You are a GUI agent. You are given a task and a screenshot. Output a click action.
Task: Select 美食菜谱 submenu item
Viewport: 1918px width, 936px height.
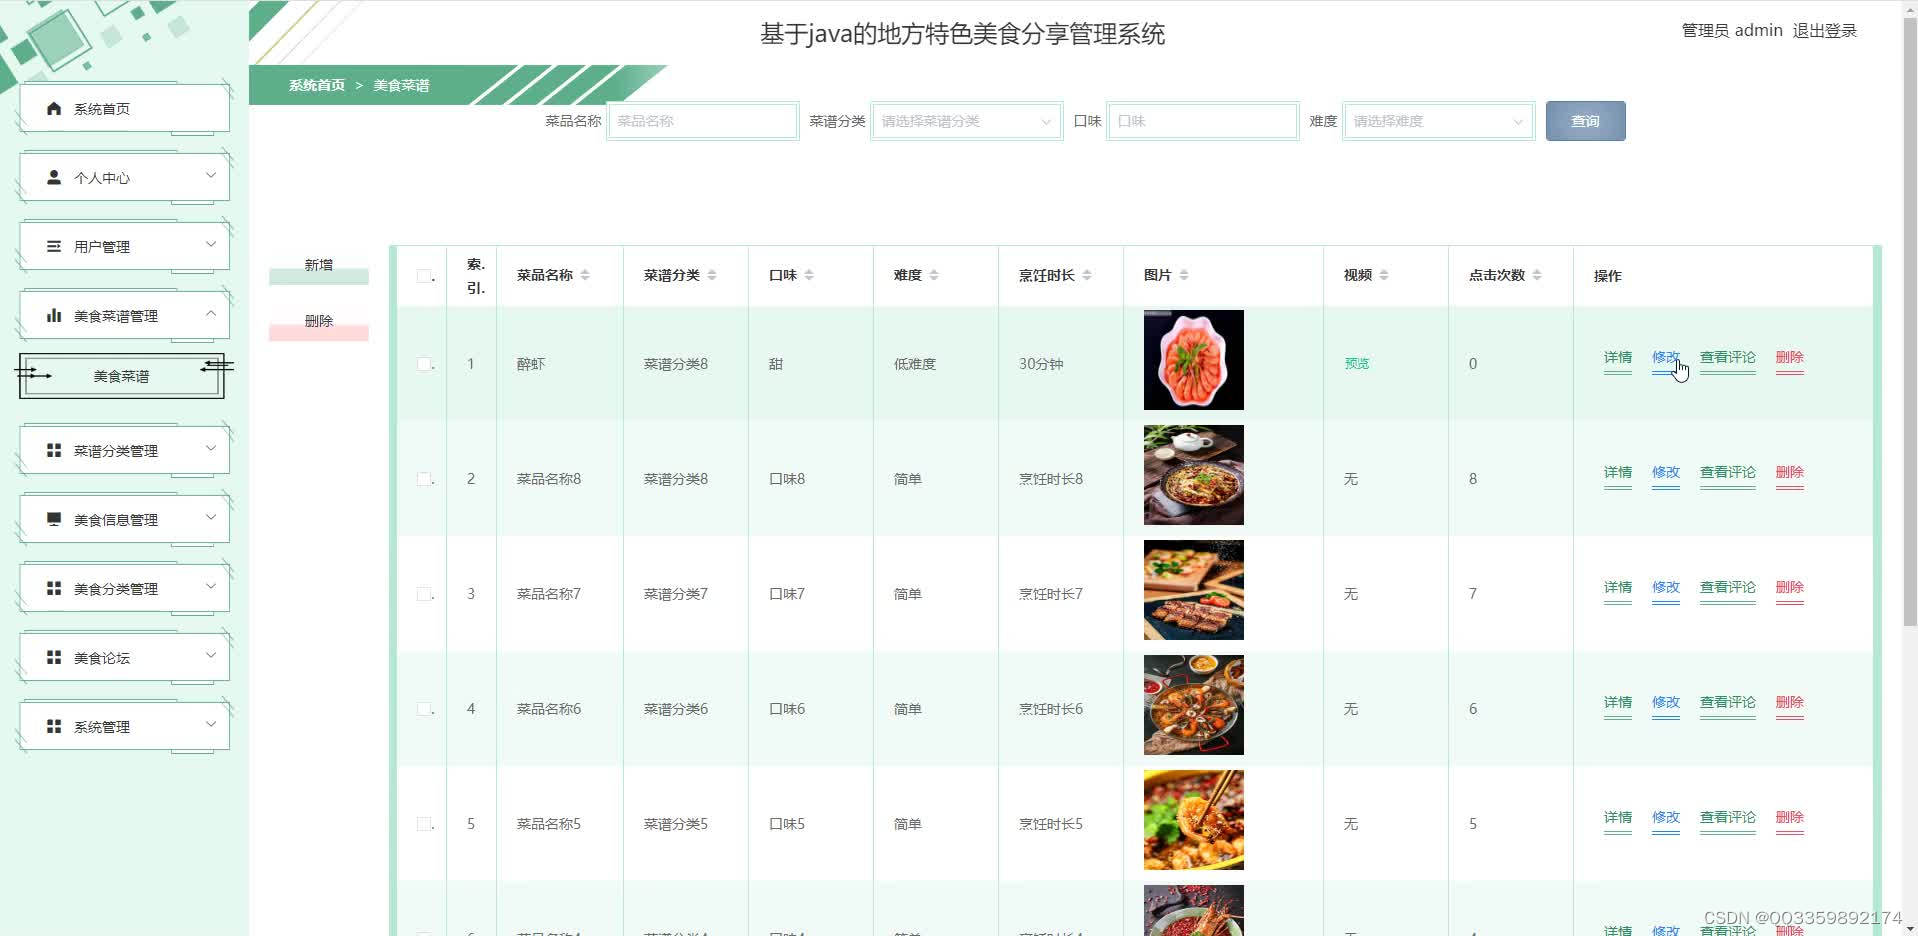click(121, 376)
